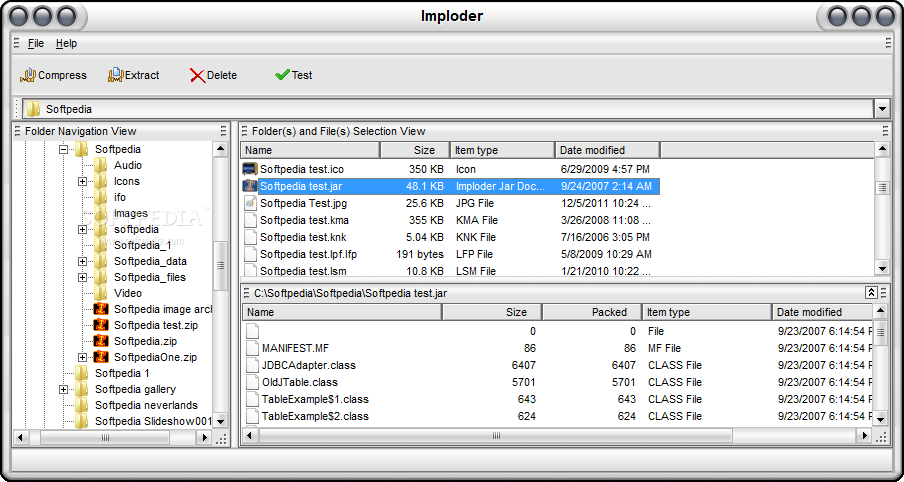
Task: Click the Softpedia neverlands folder icon
Action: 82,405
